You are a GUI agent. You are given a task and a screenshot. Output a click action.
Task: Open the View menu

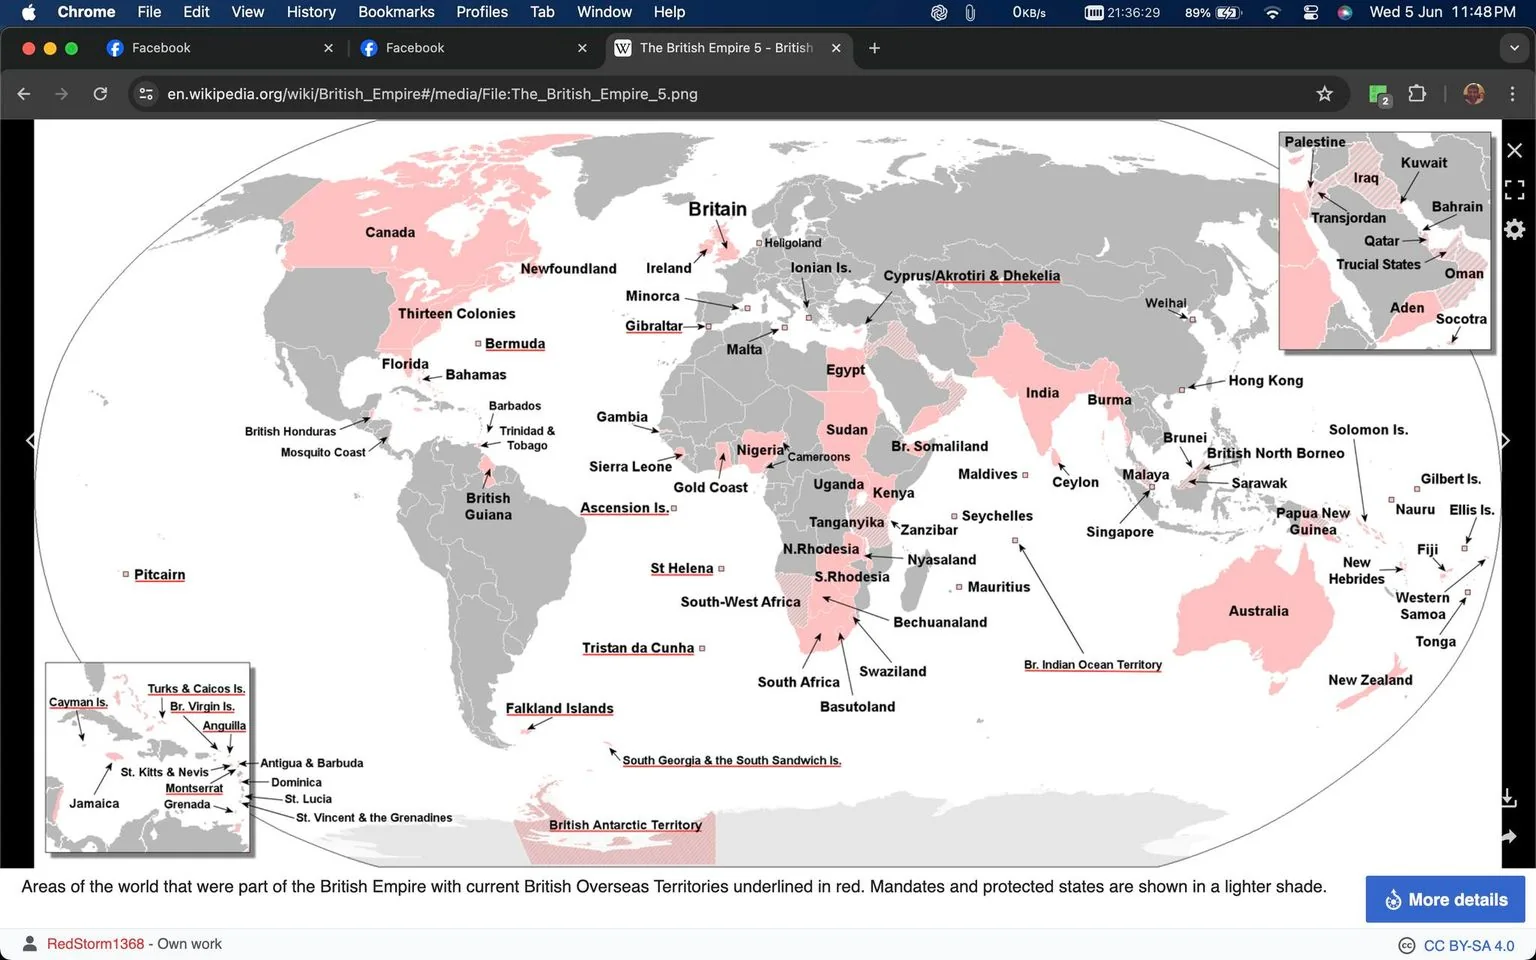tap(247, 12)
